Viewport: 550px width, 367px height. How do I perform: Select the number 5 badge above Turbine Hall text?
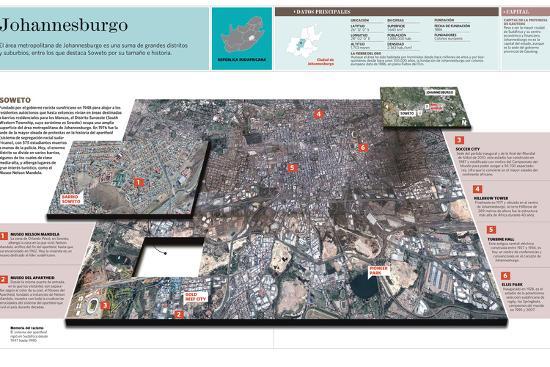coord(491,230)
